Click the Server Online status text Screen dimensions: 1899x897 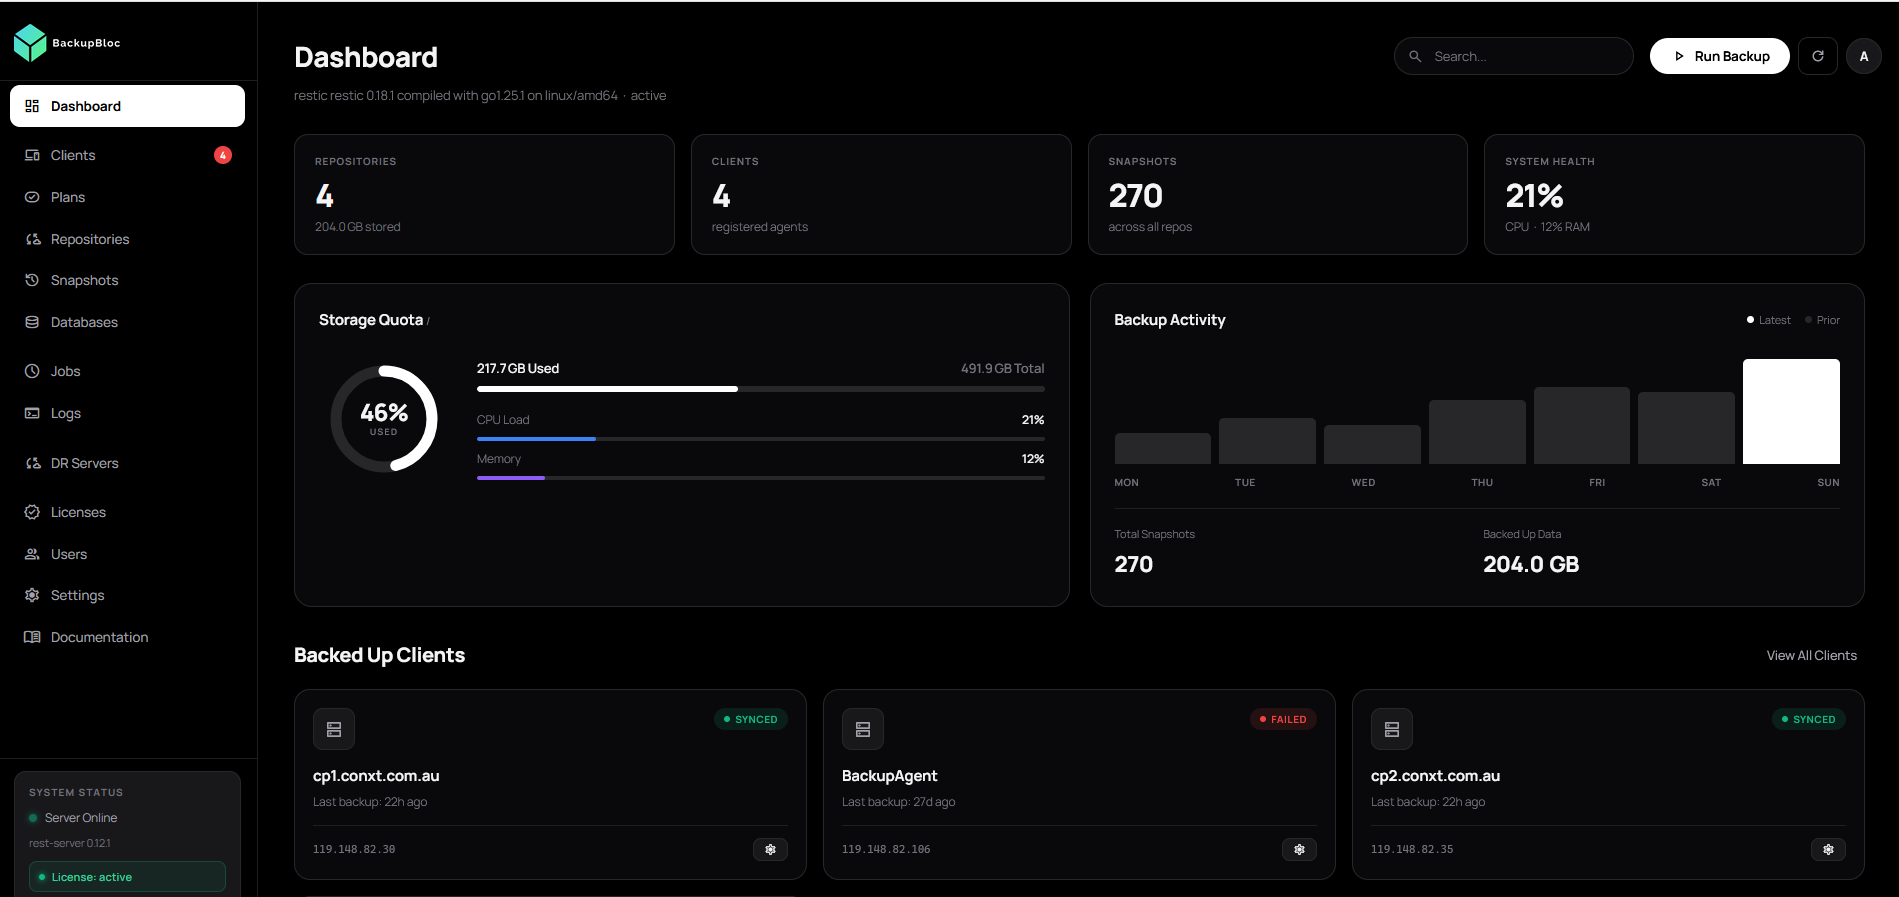81,818
